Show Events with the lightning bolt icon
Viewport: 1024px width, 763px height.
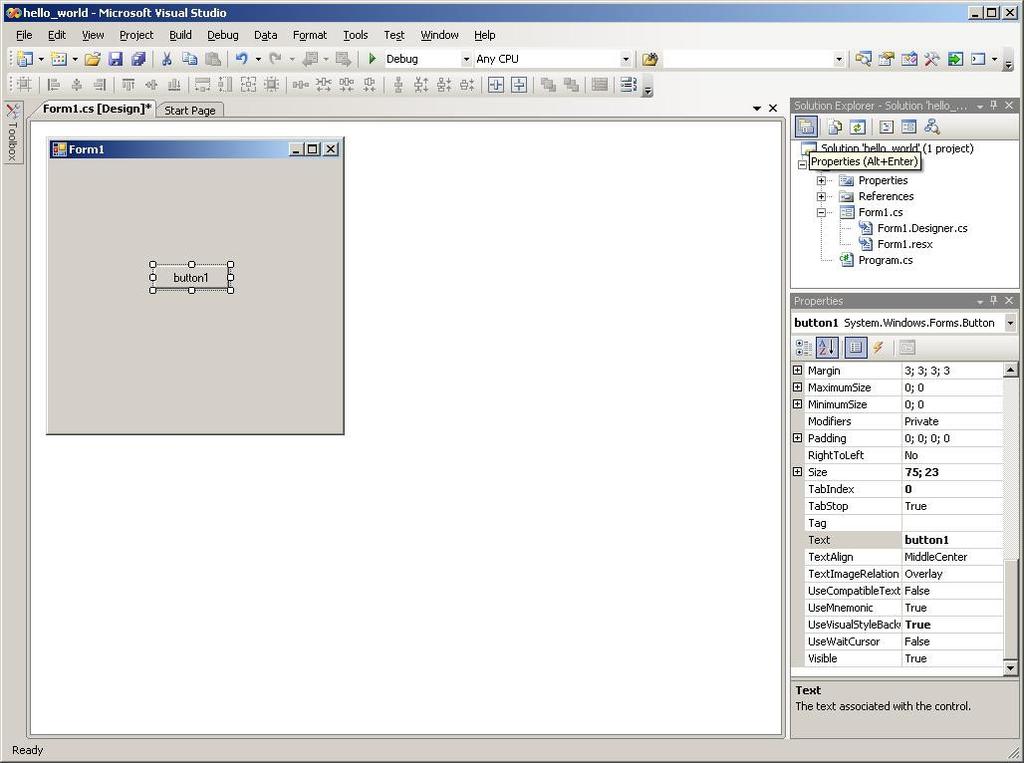pyautogui.click(x=878, y=348)
